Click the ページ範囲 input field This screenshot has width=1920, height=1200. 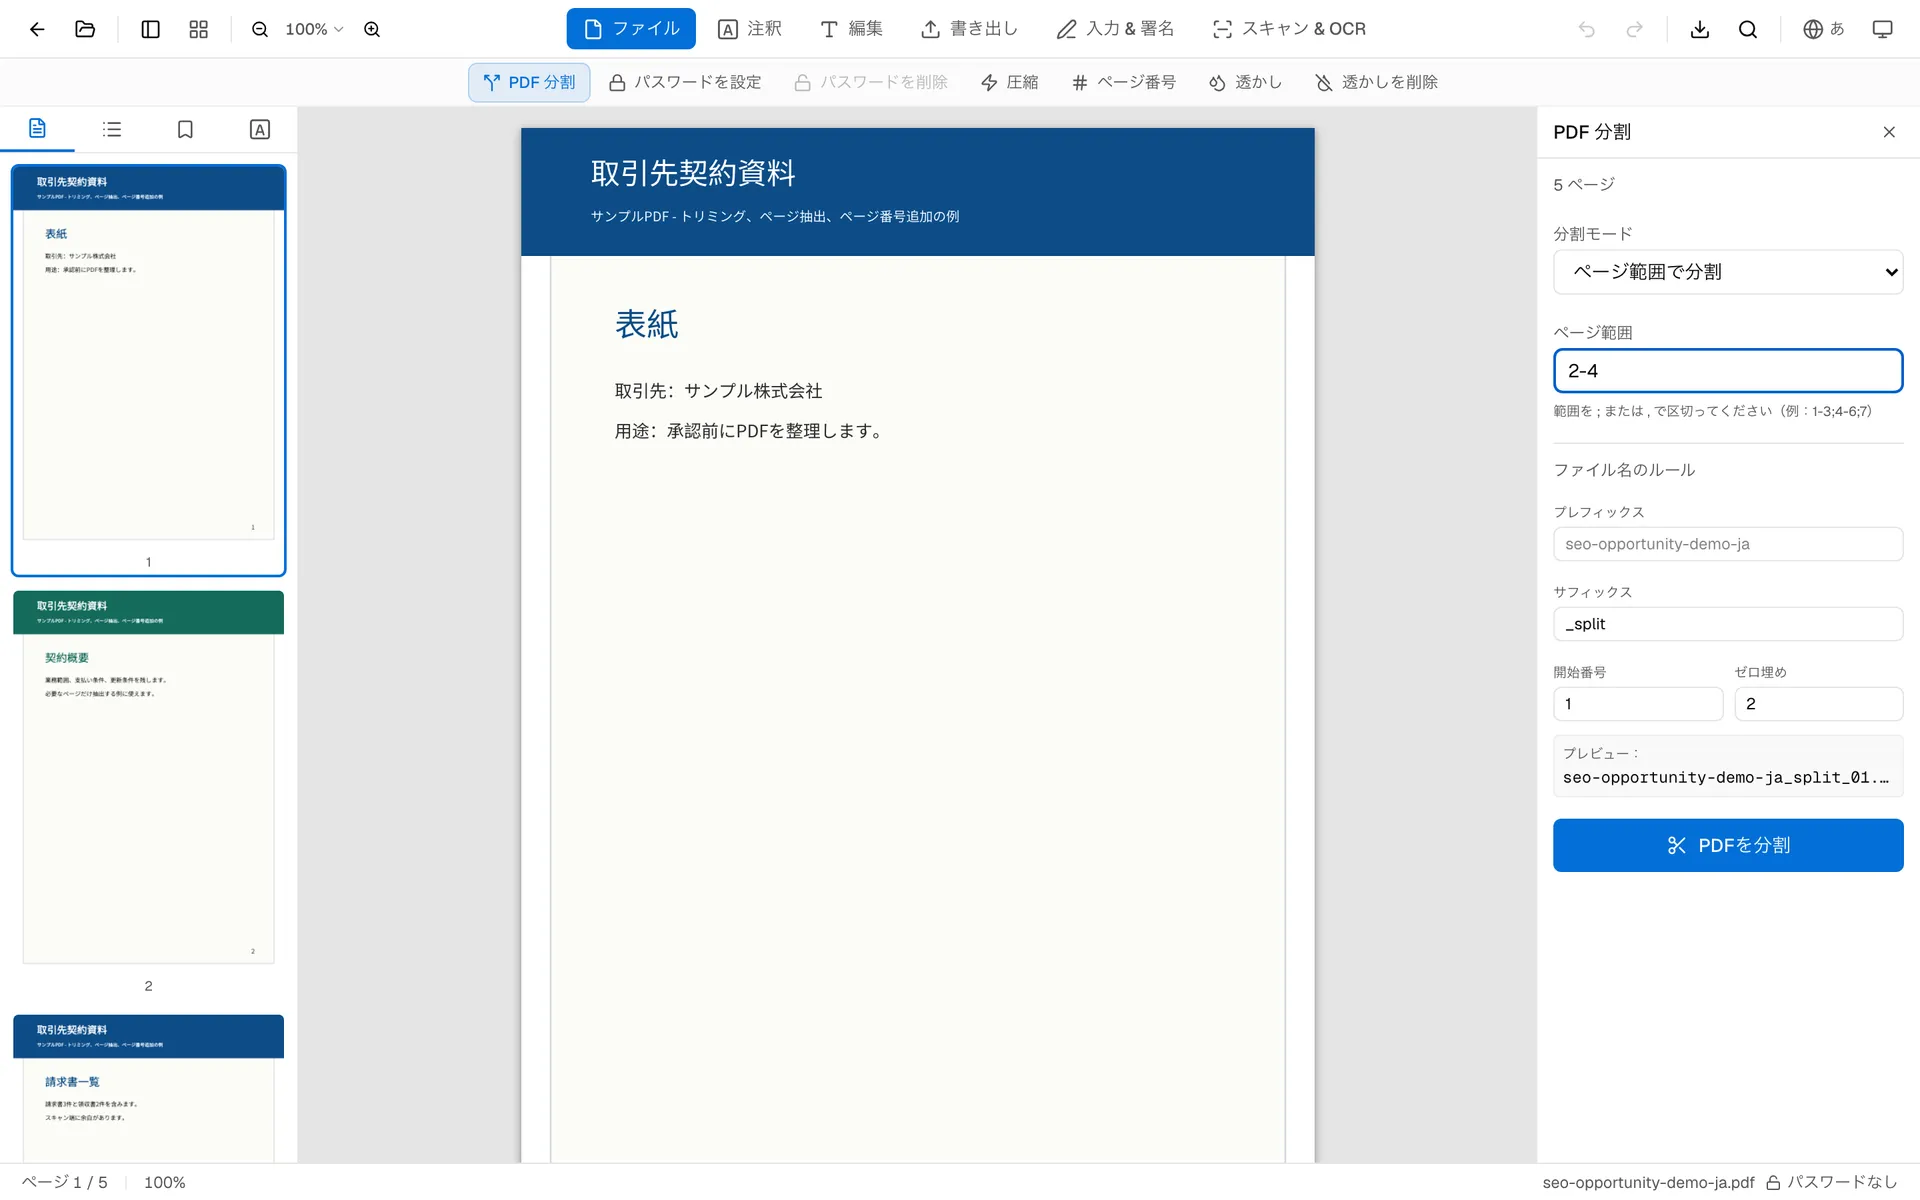tap(1728, 371)
